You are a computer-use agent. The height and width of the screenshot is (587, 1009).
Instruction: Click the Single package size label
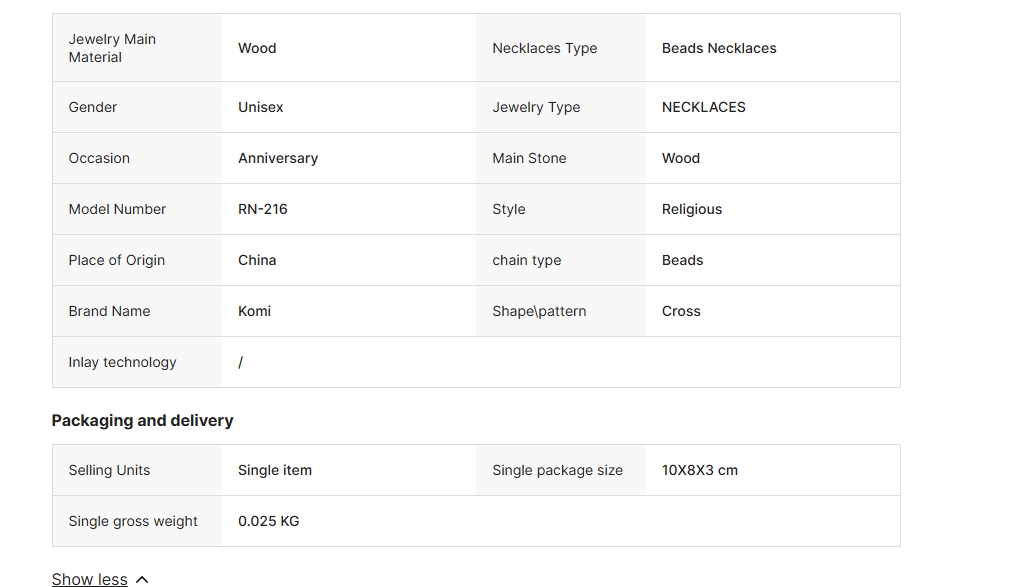click(x=557, y=470)
